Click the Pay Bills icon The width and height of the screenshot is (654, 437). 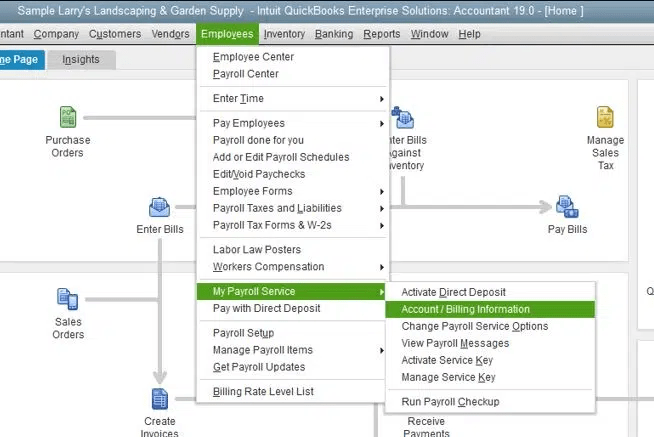click(x=567, y=207)
